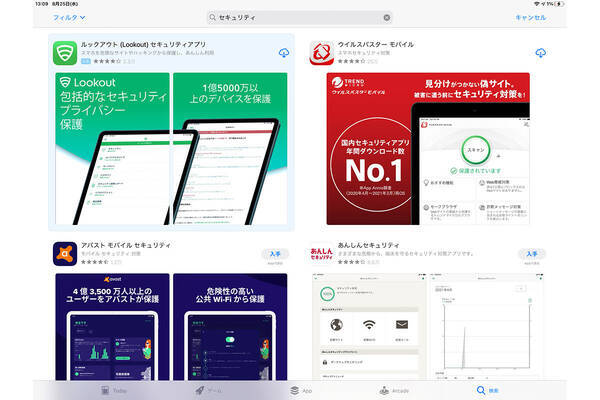View the Lookout 包括的なセキュリティ screenshot
This screenshot has width=600, height=400.
(x=112, y=149)
